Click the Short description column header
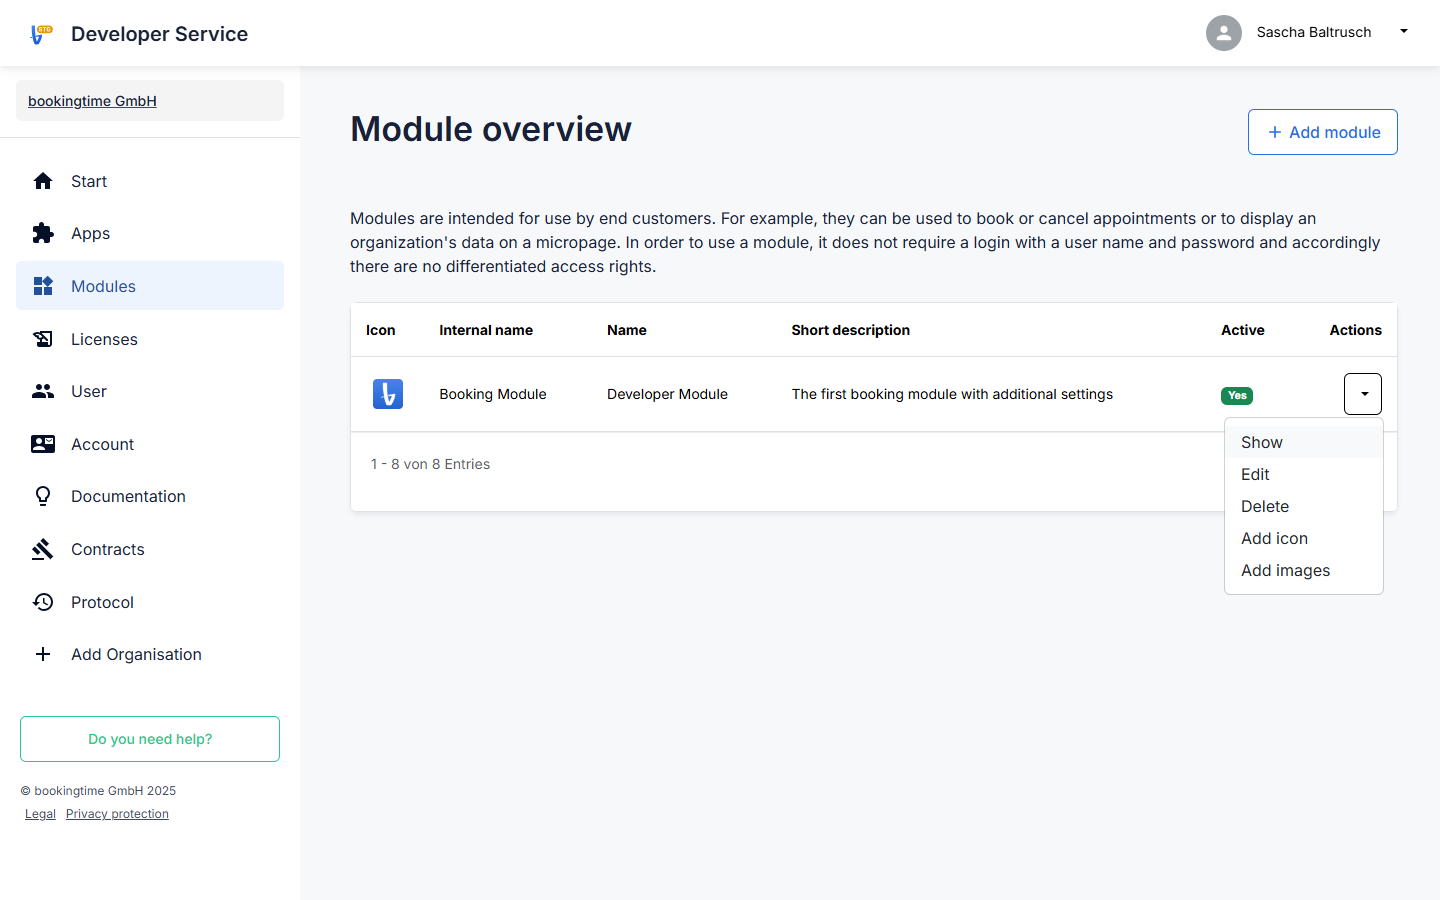The width and height of the screenshot is (1440, 900). [x=851, y=330]
